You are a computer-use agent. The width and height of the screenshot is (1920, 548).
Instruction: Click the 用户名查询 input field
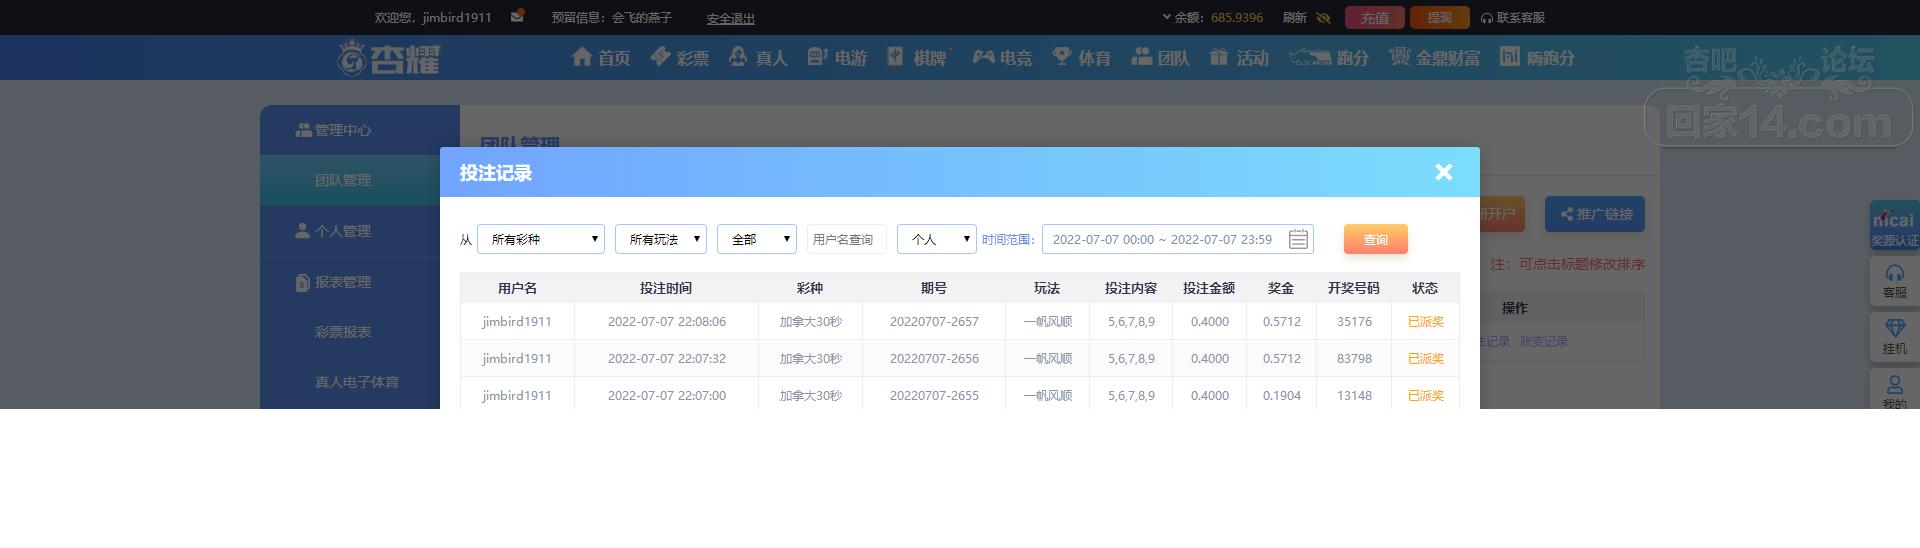coord(846,240)
